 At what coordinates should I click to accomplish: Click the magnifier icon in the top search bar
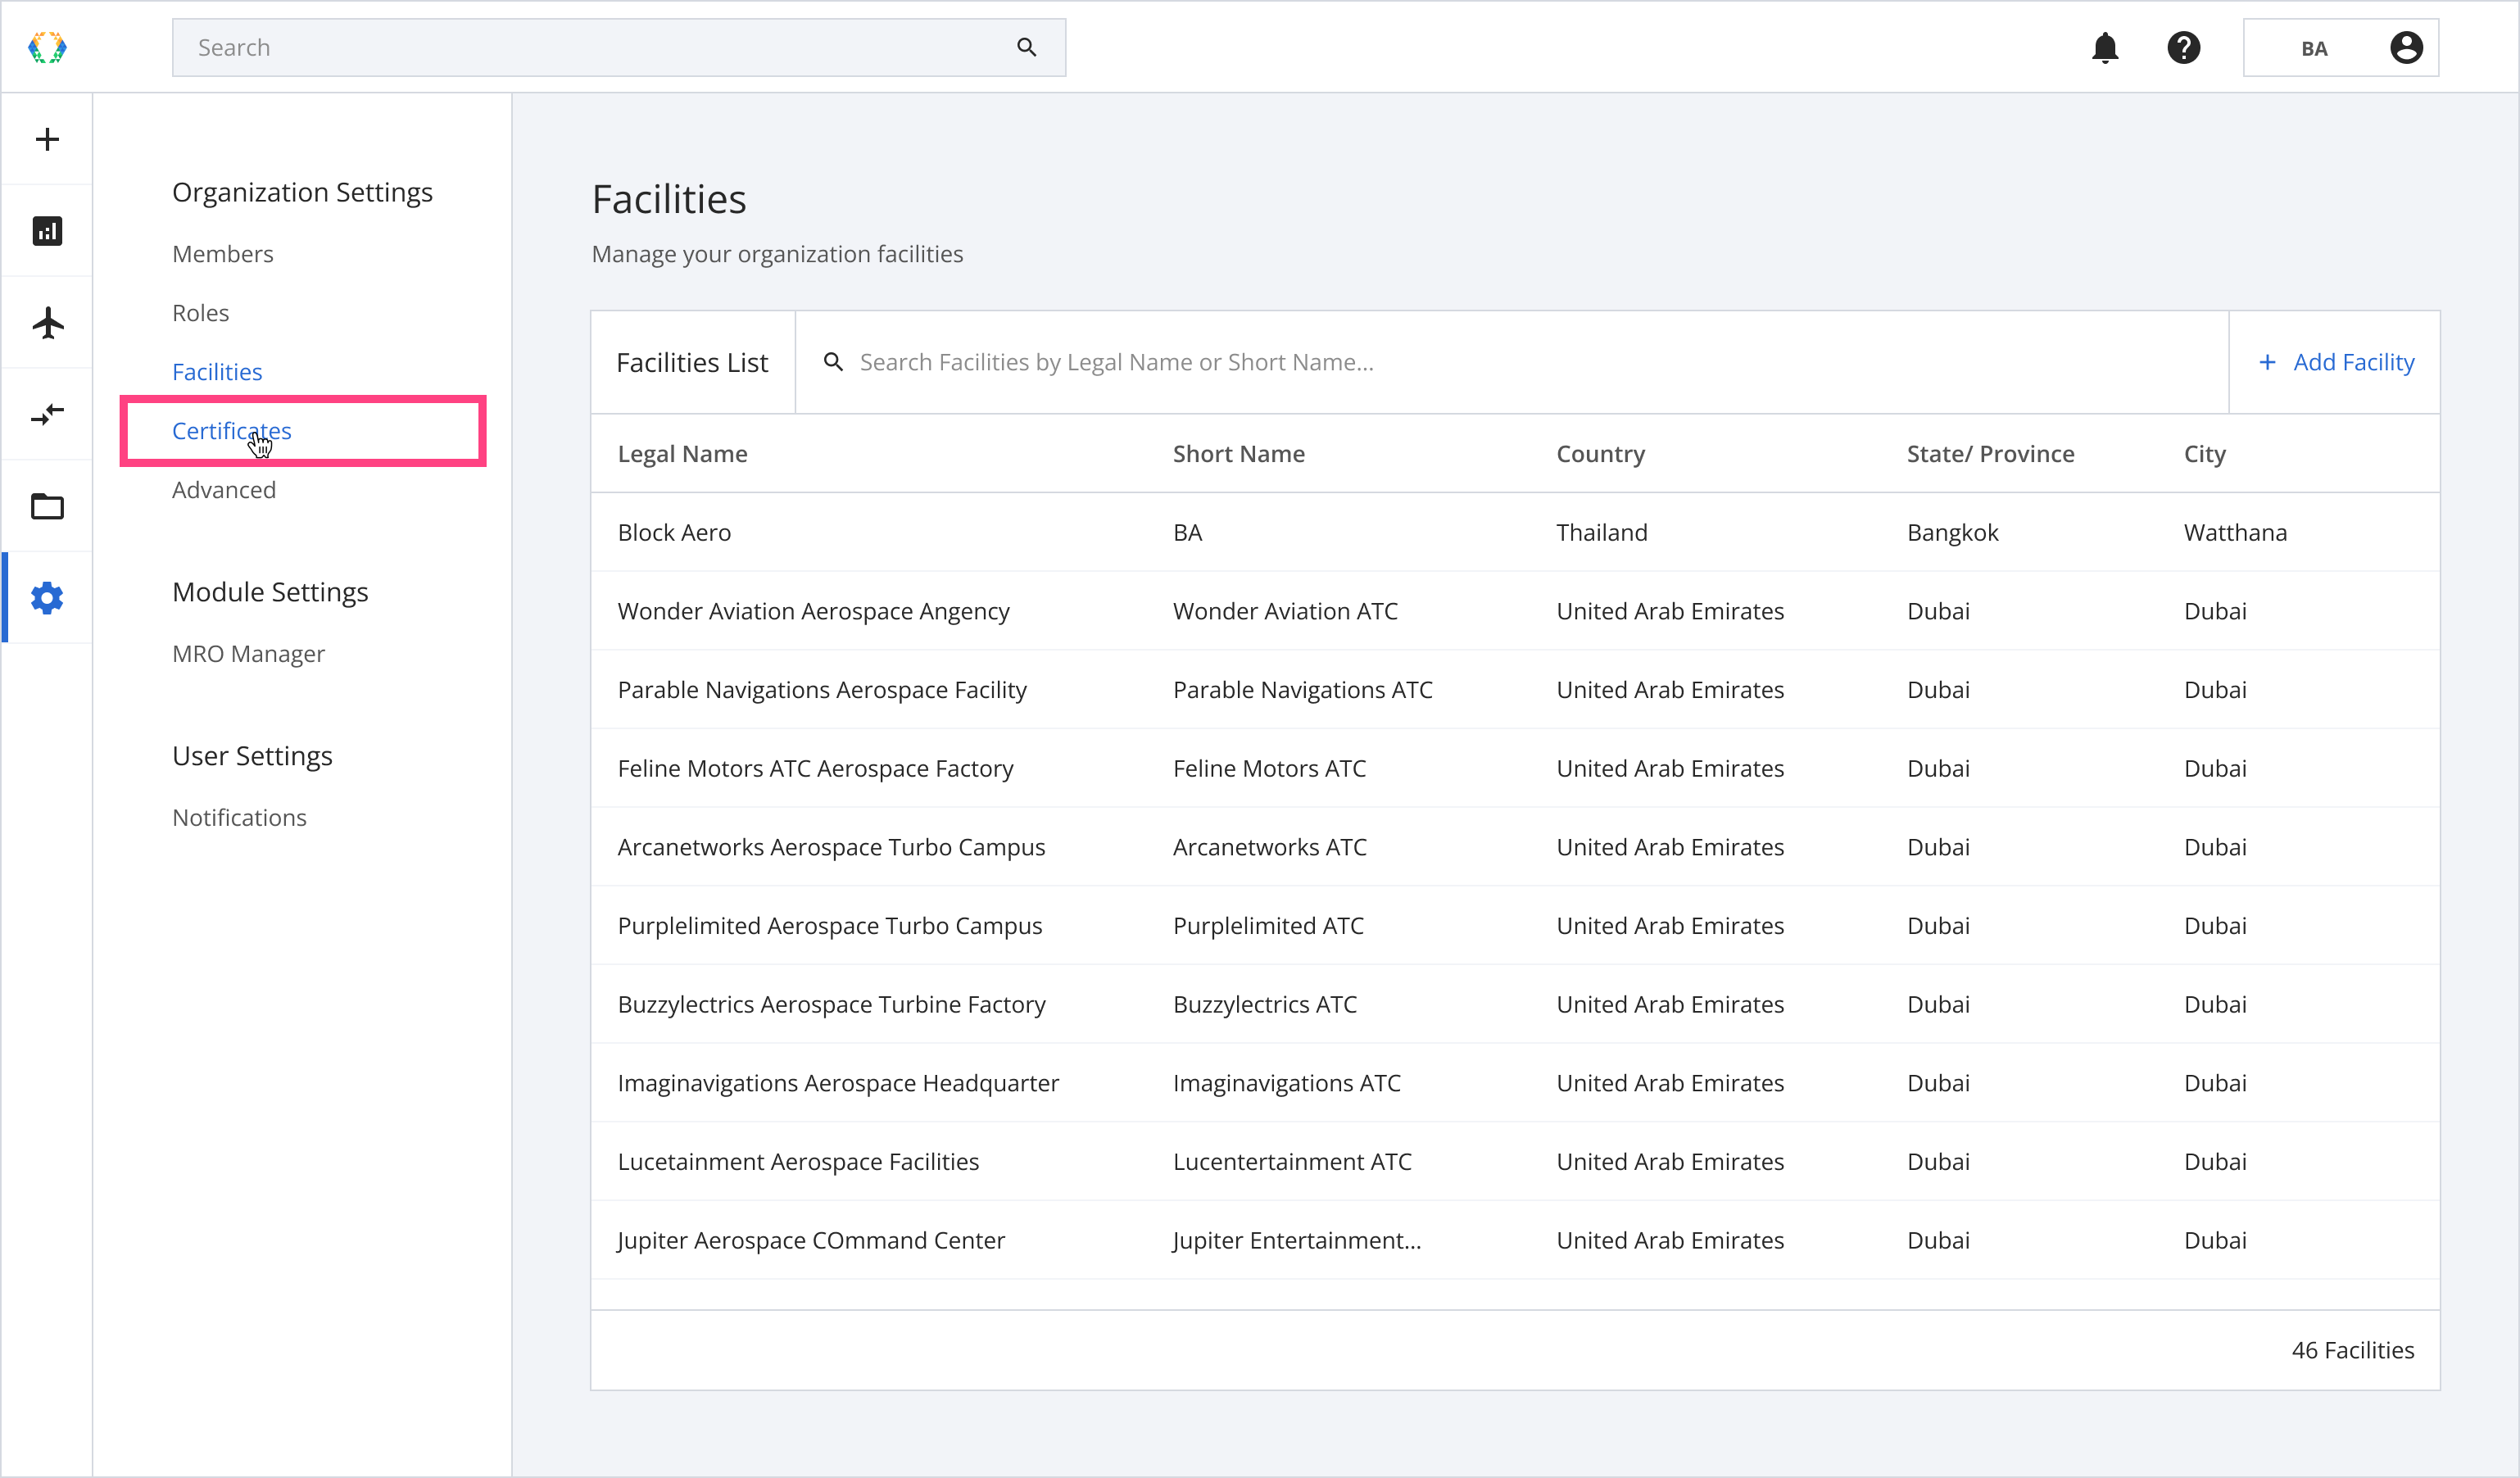pos(1026,47)
